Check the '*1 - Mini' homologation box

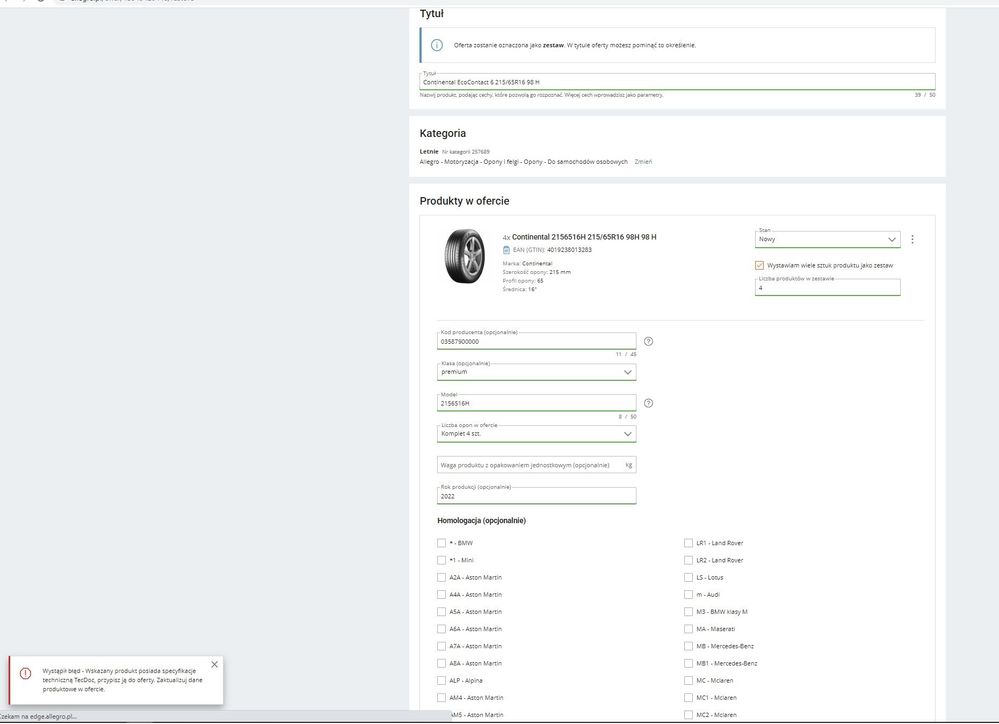pos(442,560)
